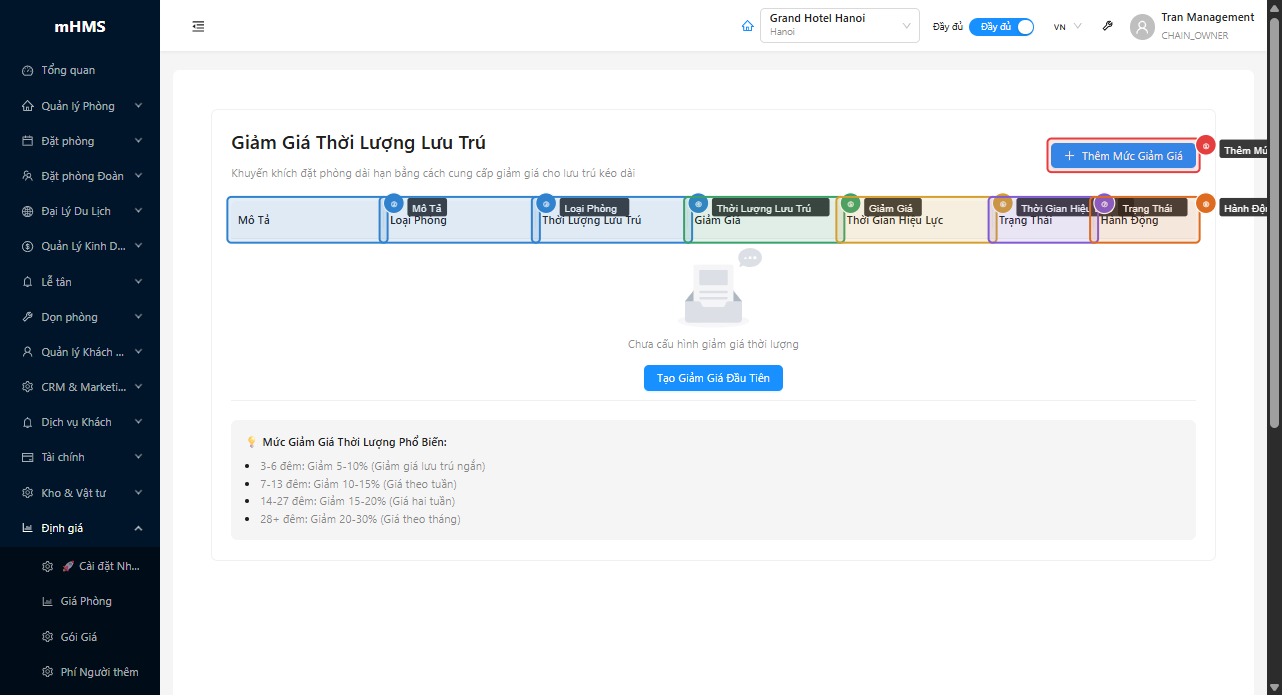
Task: Click the Lễ tân bell icon
Action: (28, 282)
